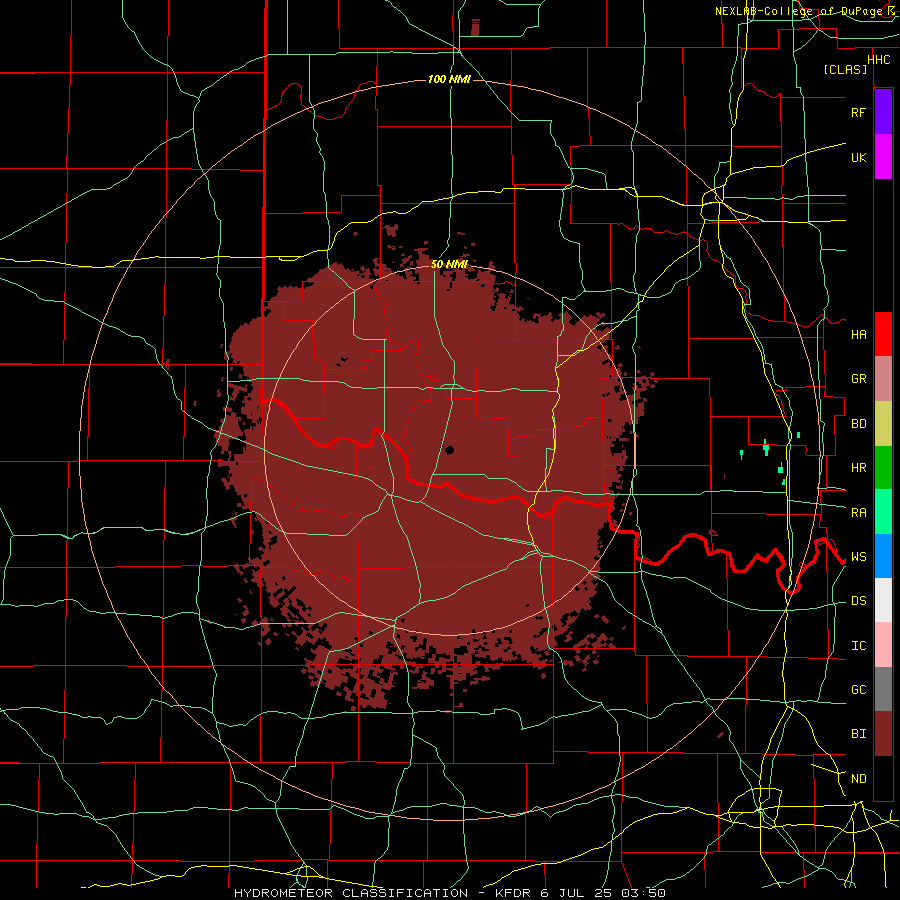Click the BI legend label

tap(858, 734)
